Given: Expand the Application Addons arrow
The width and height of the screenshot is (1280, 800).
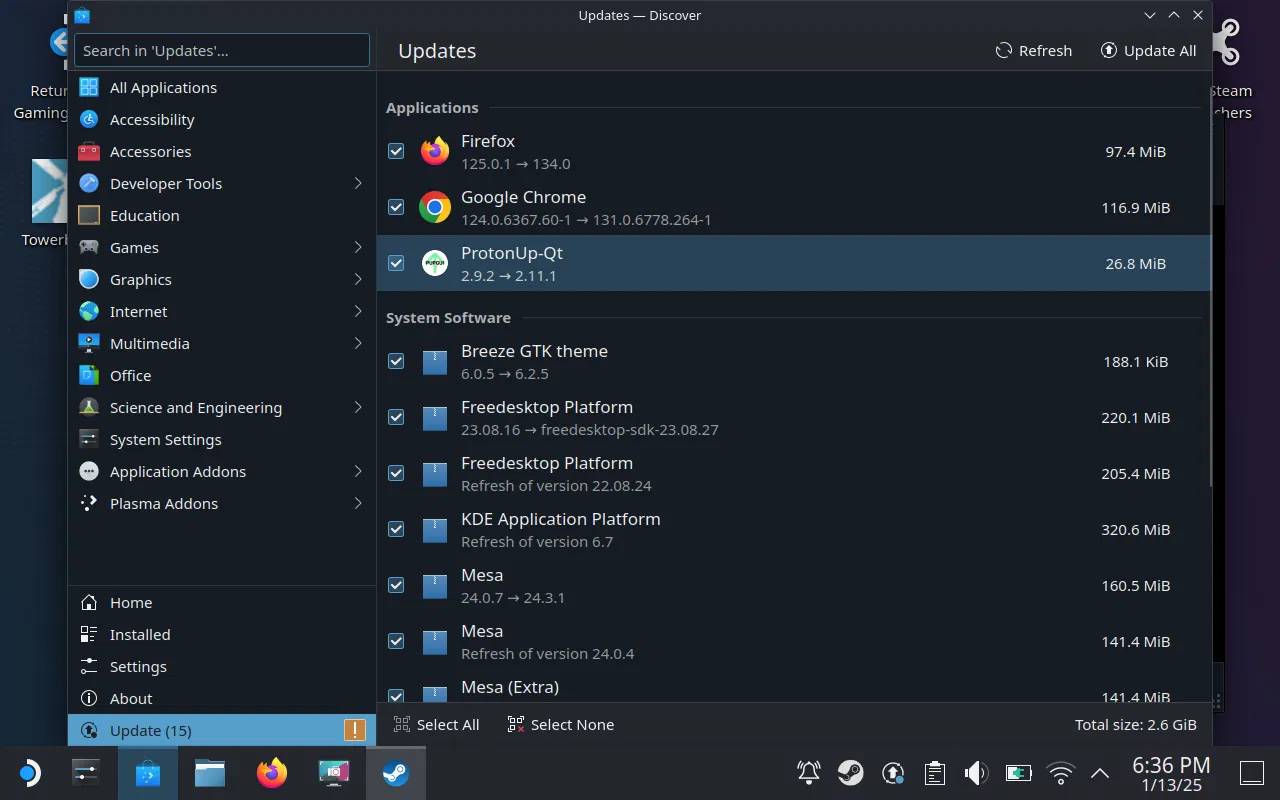Looking at the screenshot, I should (358, 472).
